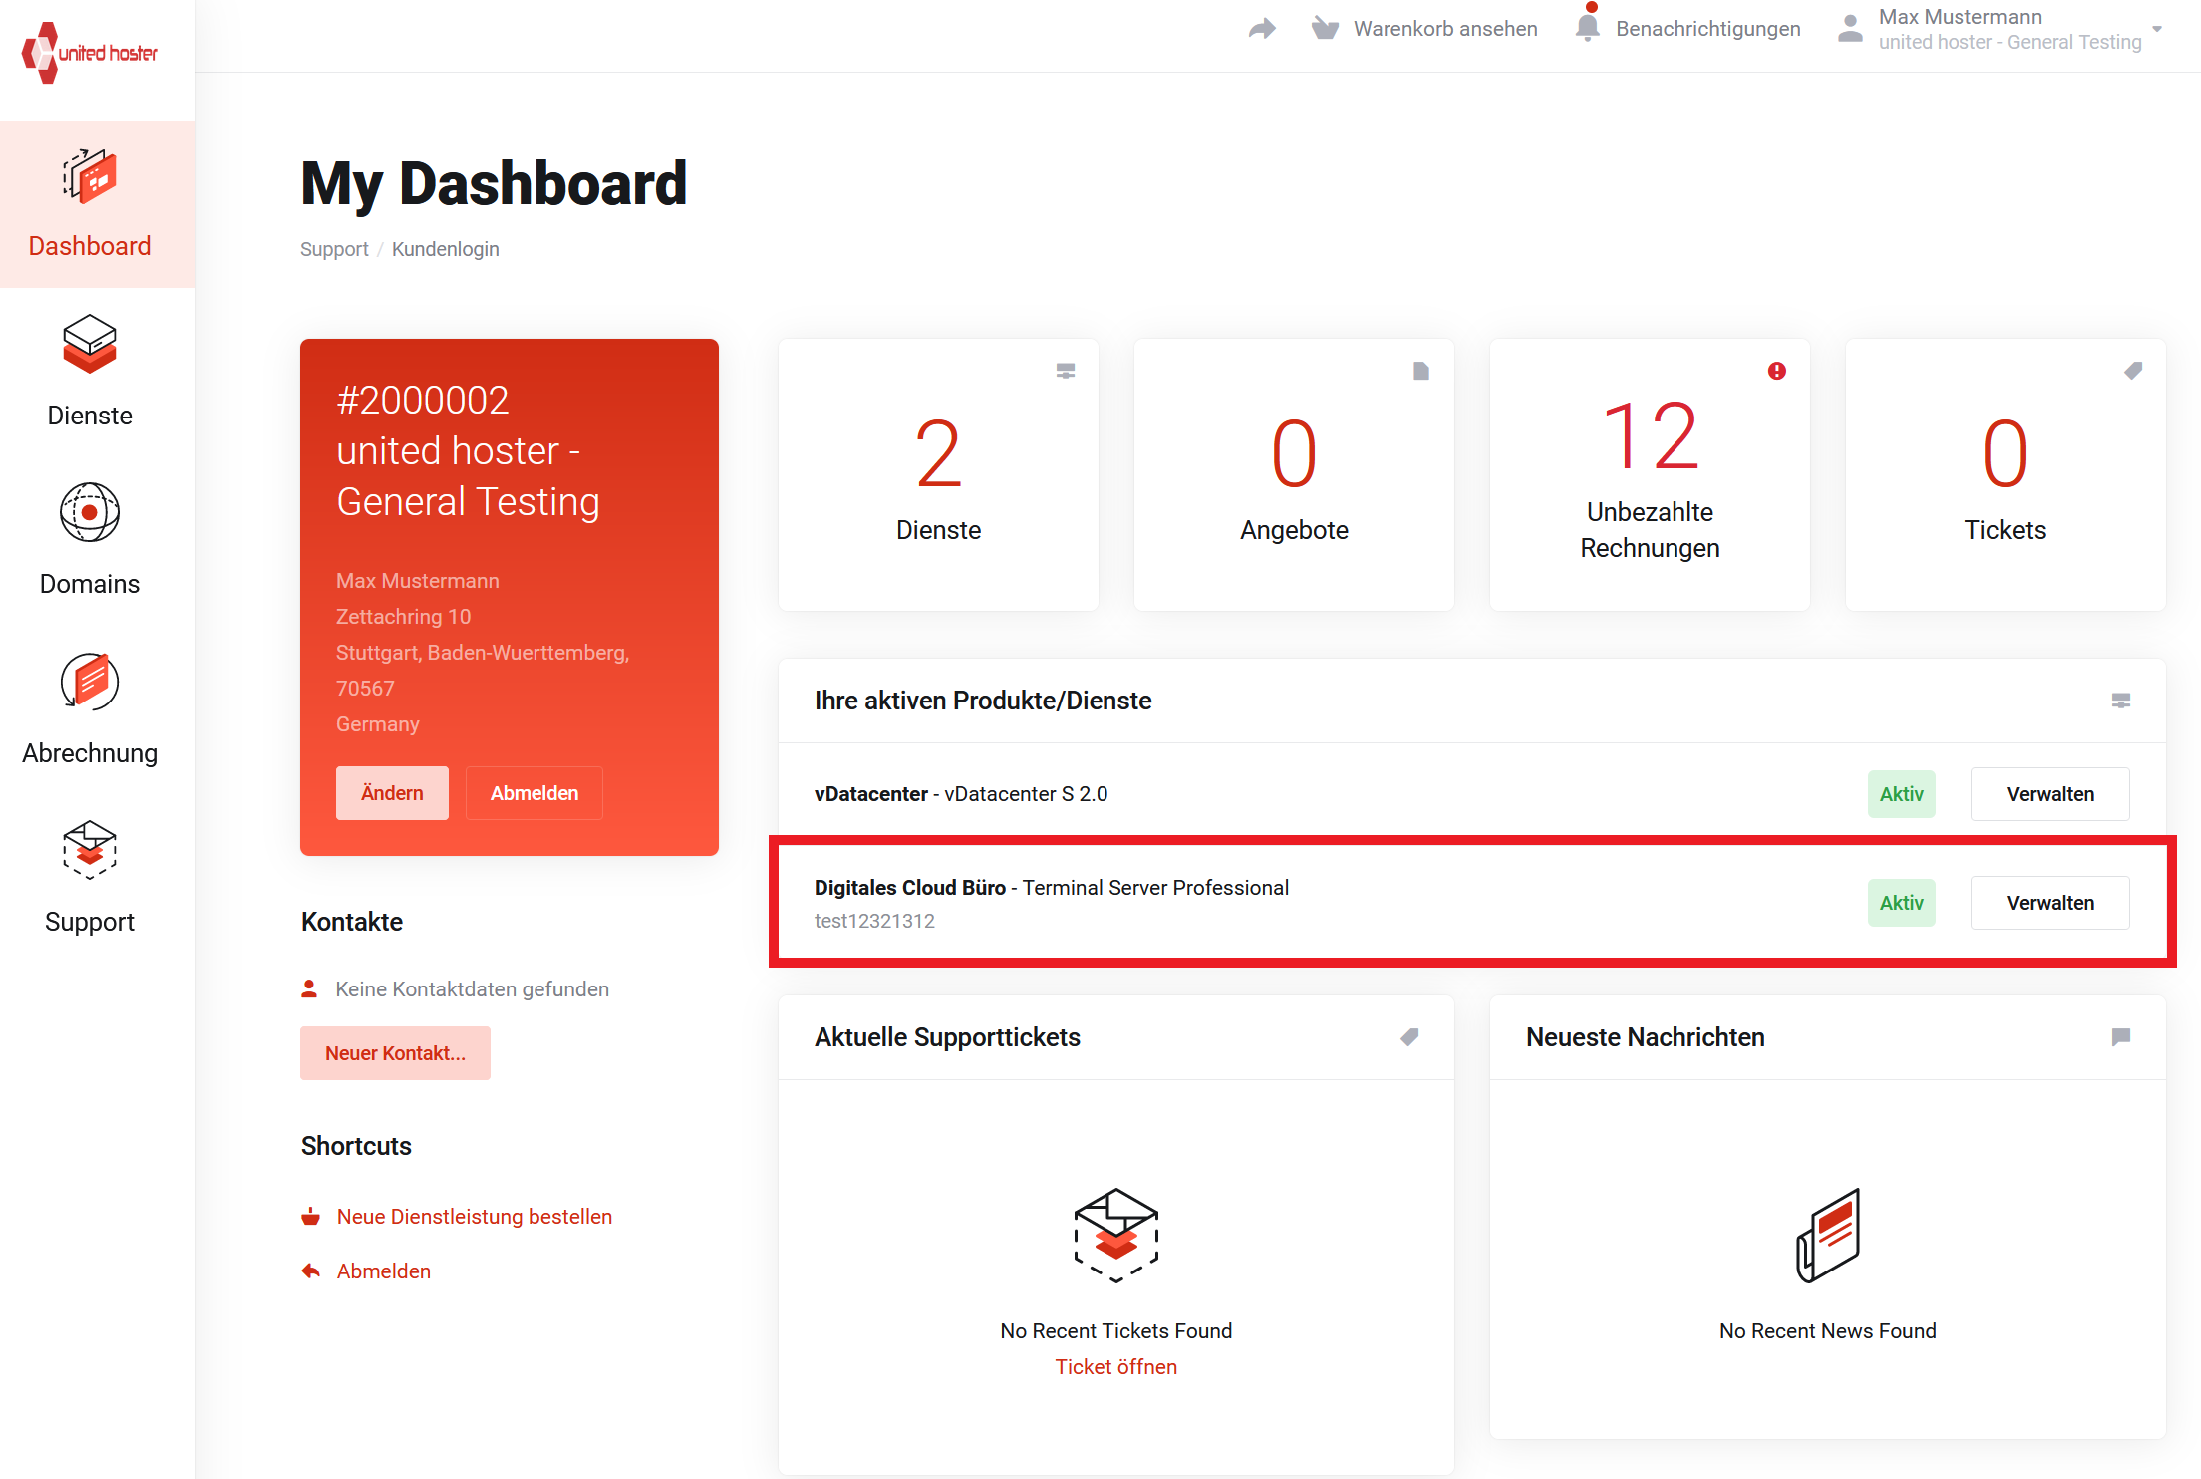This screenshot has width=2201, height=1479.
Task: Open the Domains globe icon
Action: (x=90, y=513)
